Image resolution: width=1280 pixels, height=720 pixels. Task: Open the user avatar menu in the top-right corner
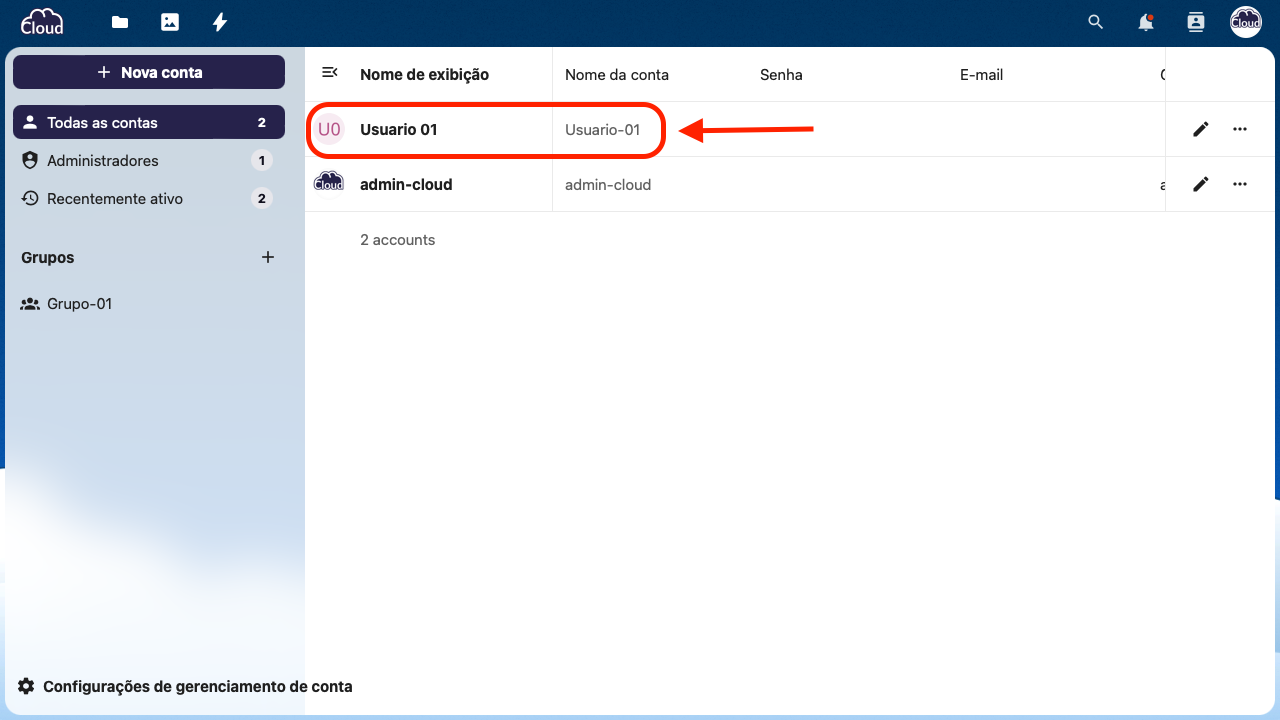coord(1245,22)
